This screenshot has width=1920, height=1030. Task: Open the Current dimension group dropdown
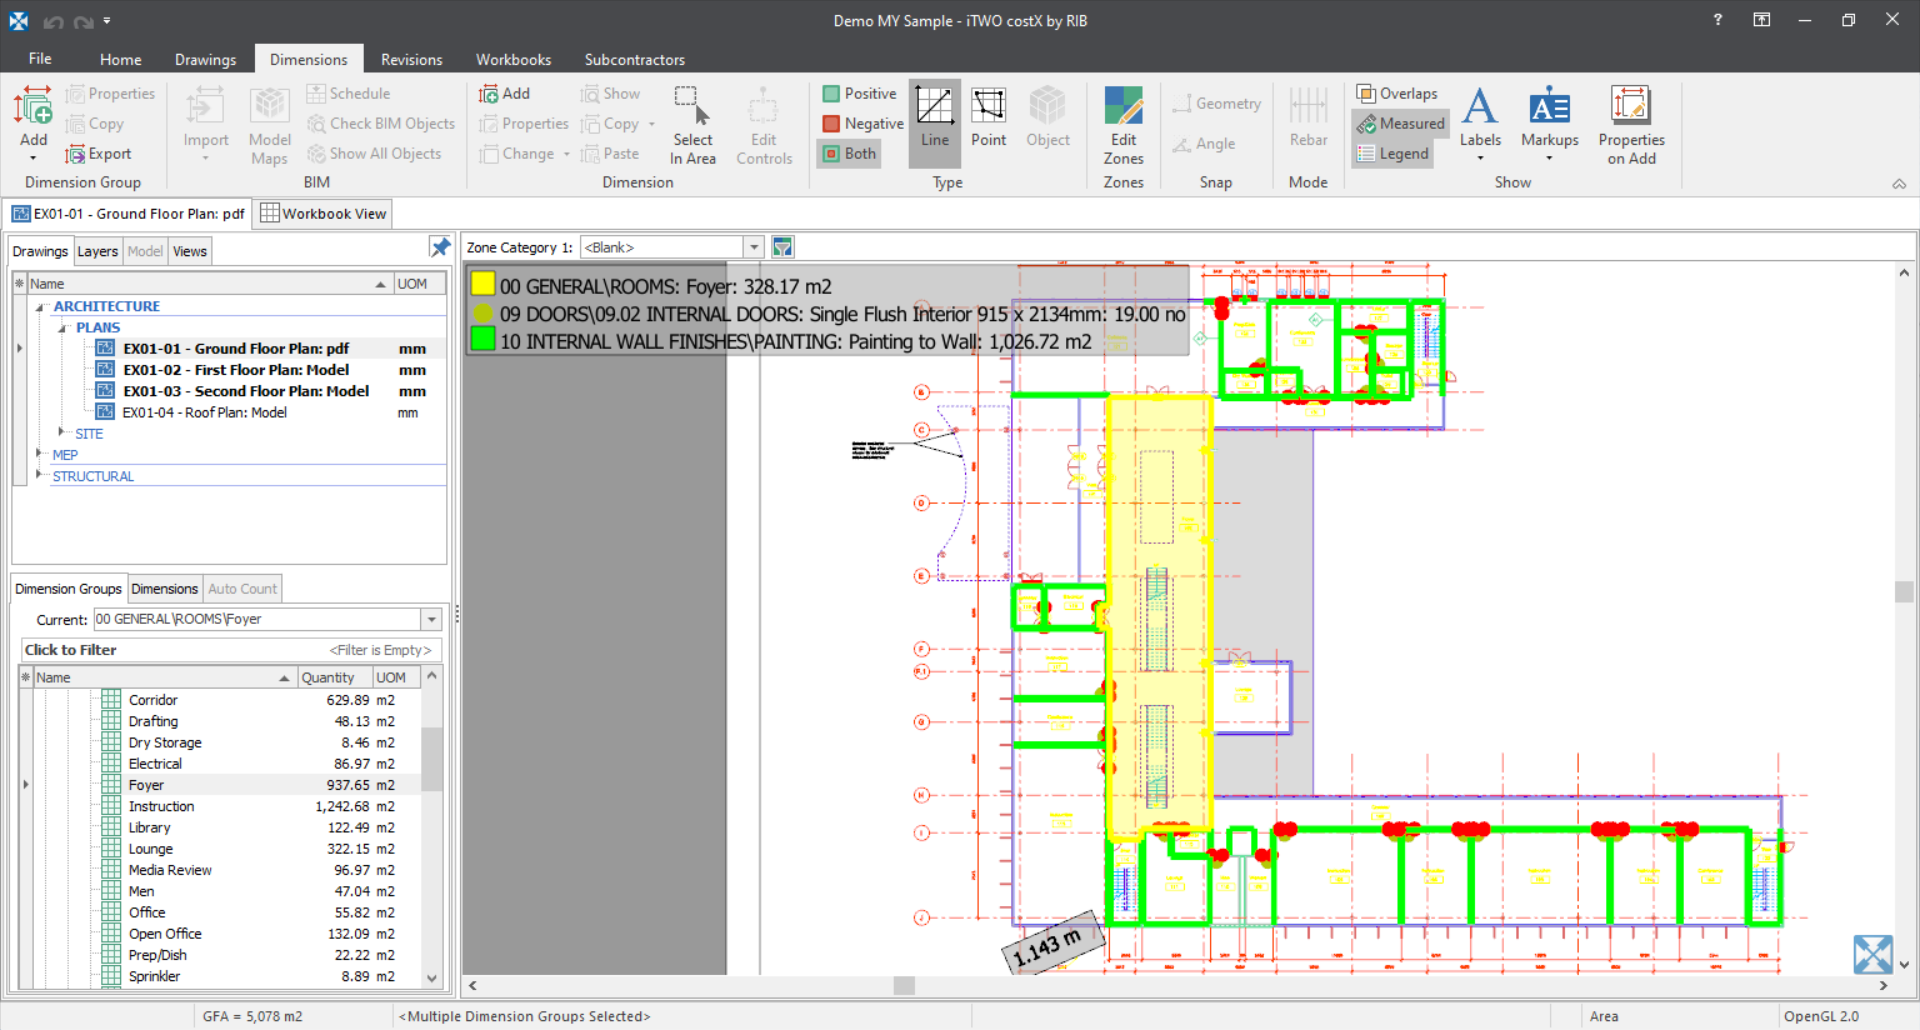431,620
